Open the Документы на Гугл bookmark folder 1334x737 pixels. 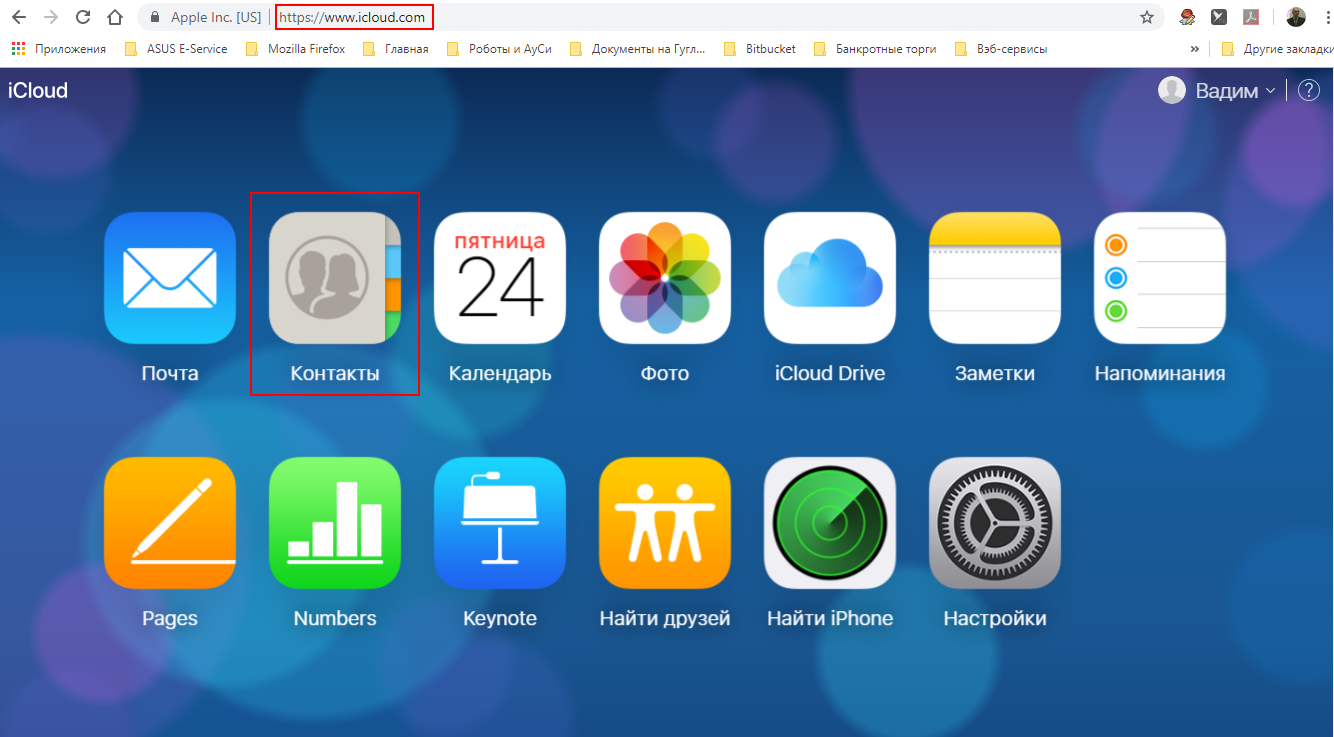[637, 48]
